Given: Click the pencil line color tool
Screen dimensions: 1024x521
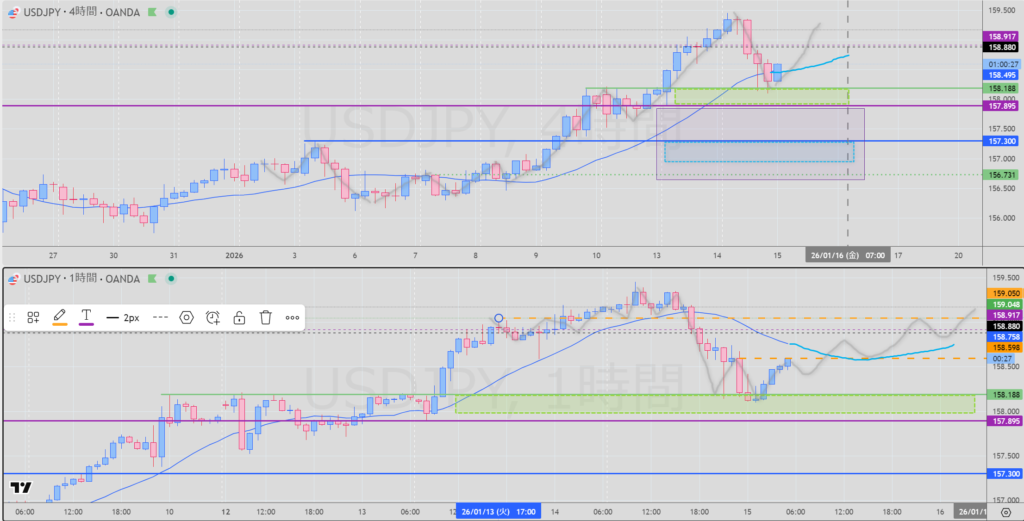Looking at the screenshot, I should 59,317.
